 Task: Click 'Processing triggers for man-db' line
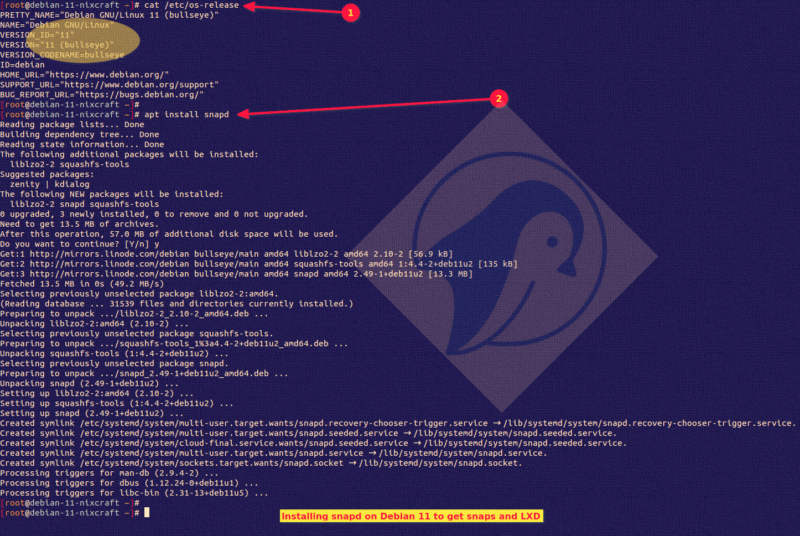(x=110, y=473)
